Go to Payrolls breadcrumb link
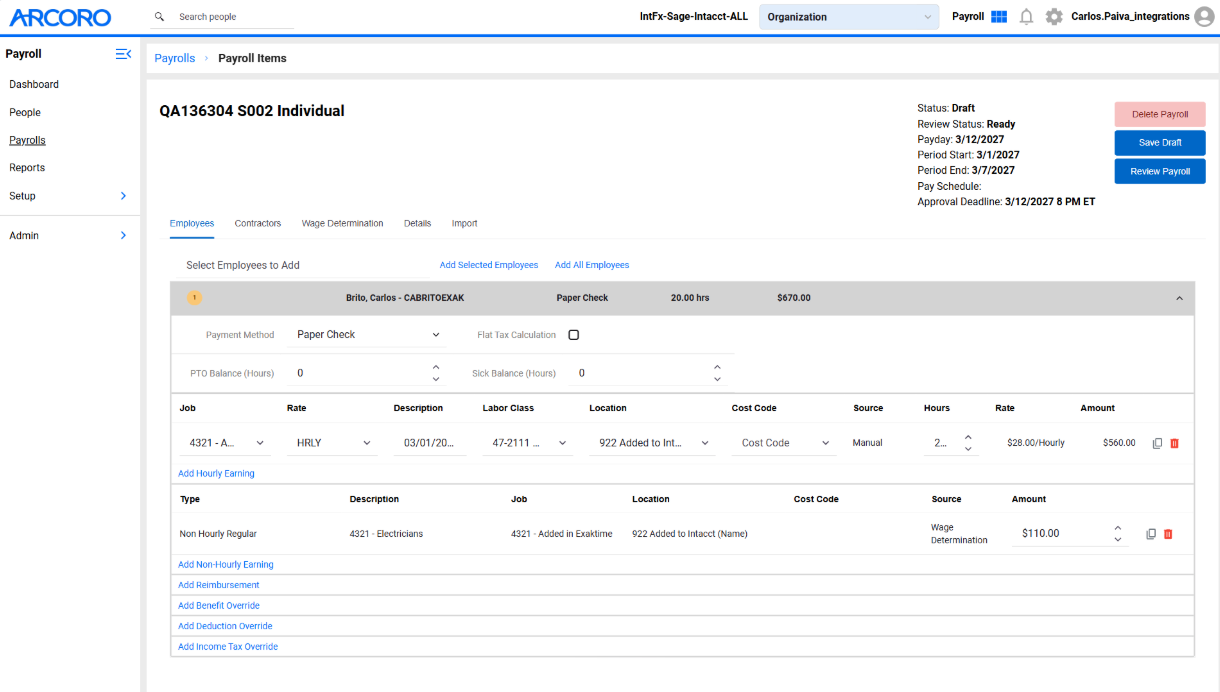Image resolution: width=1220 pixels, height=692 pixels. [x=175, y=58]
